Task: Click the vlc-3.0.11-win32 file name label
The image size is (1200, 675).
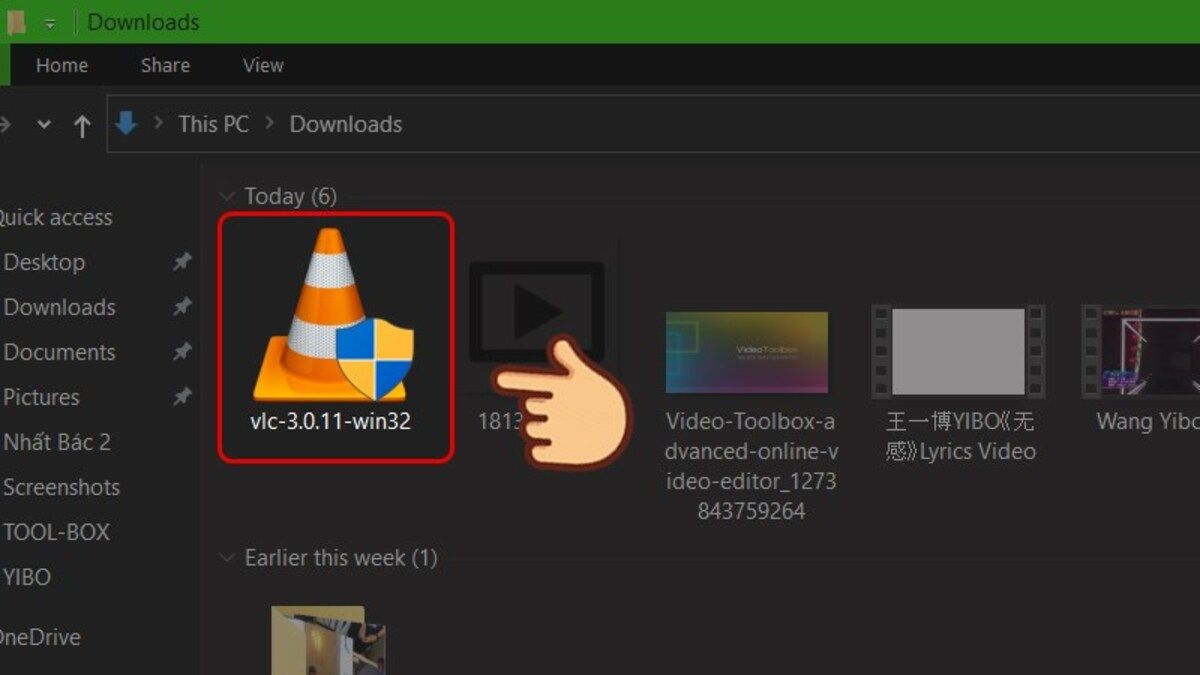Action: coord(330,421)
